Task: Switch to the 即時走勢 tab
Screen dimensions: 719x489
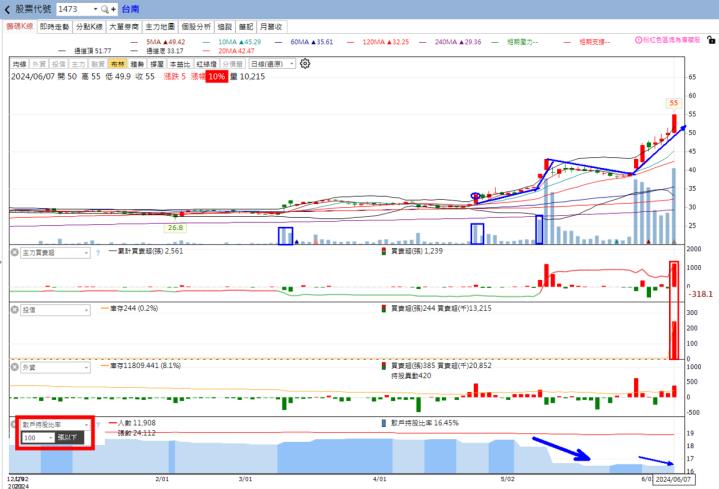Action: click(54, 27)
